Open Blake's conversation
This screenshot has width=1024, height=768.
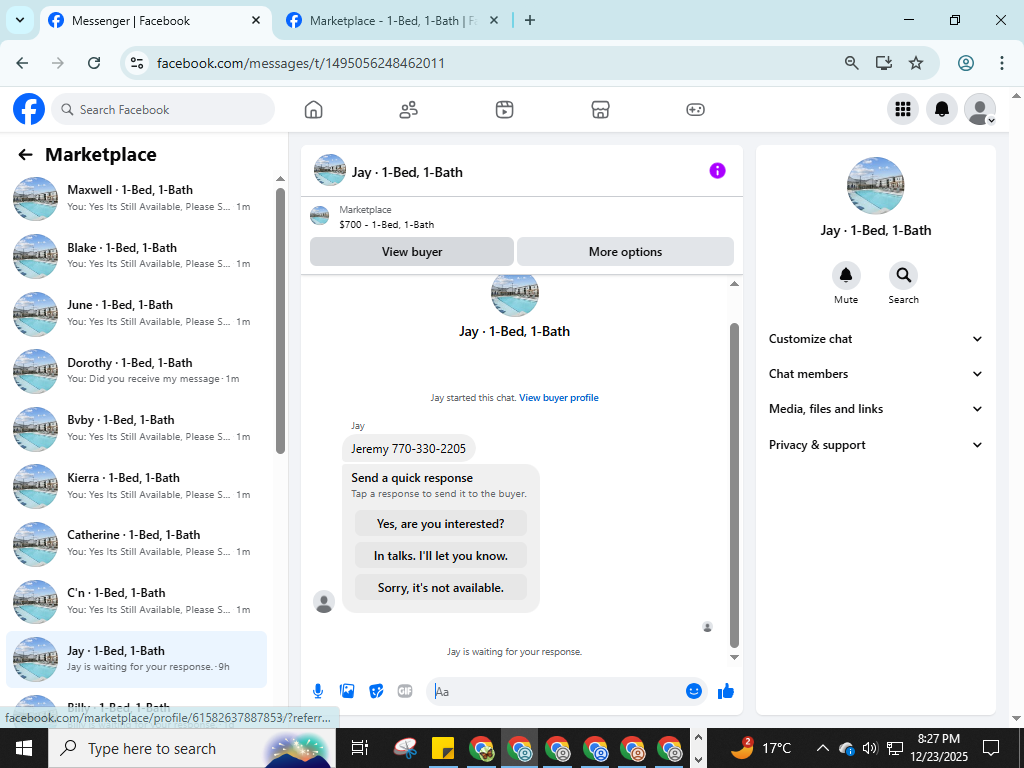point(136,255)
